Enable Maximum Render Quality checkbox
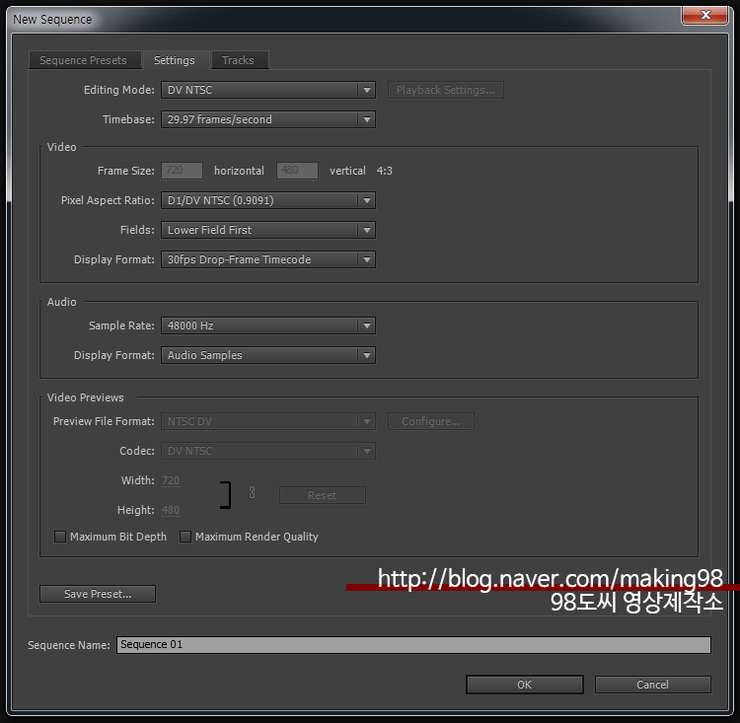 click(185, 537)
